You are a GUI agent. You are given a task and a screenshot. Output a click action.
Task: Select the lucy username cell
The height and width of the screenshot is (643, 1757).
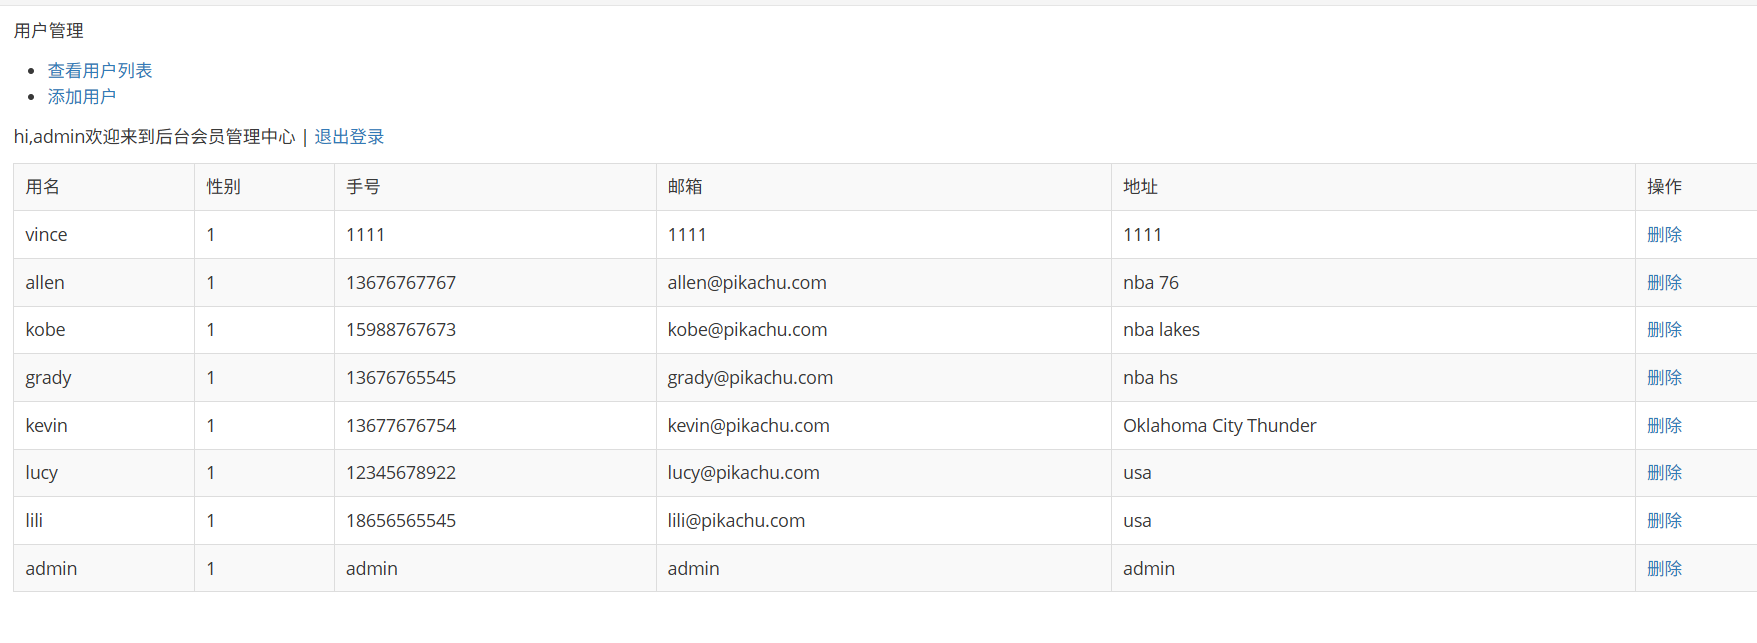click(x=104, y=473)
